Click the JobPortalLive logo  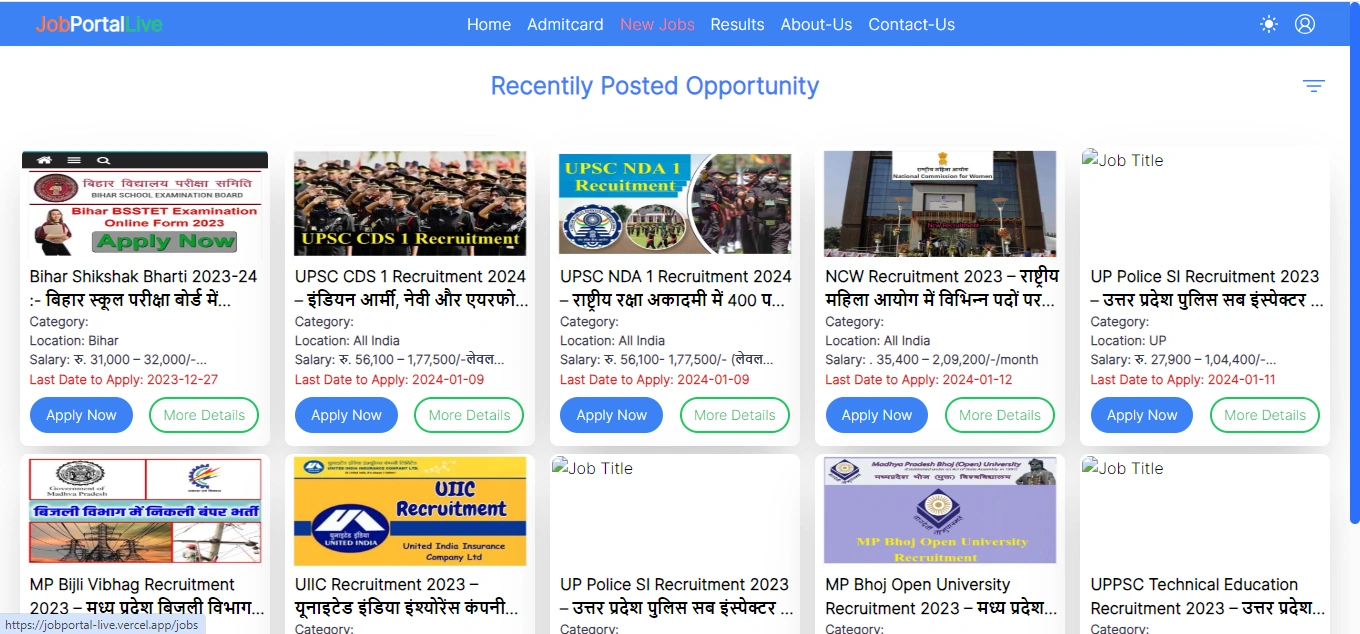click(98, 24)
